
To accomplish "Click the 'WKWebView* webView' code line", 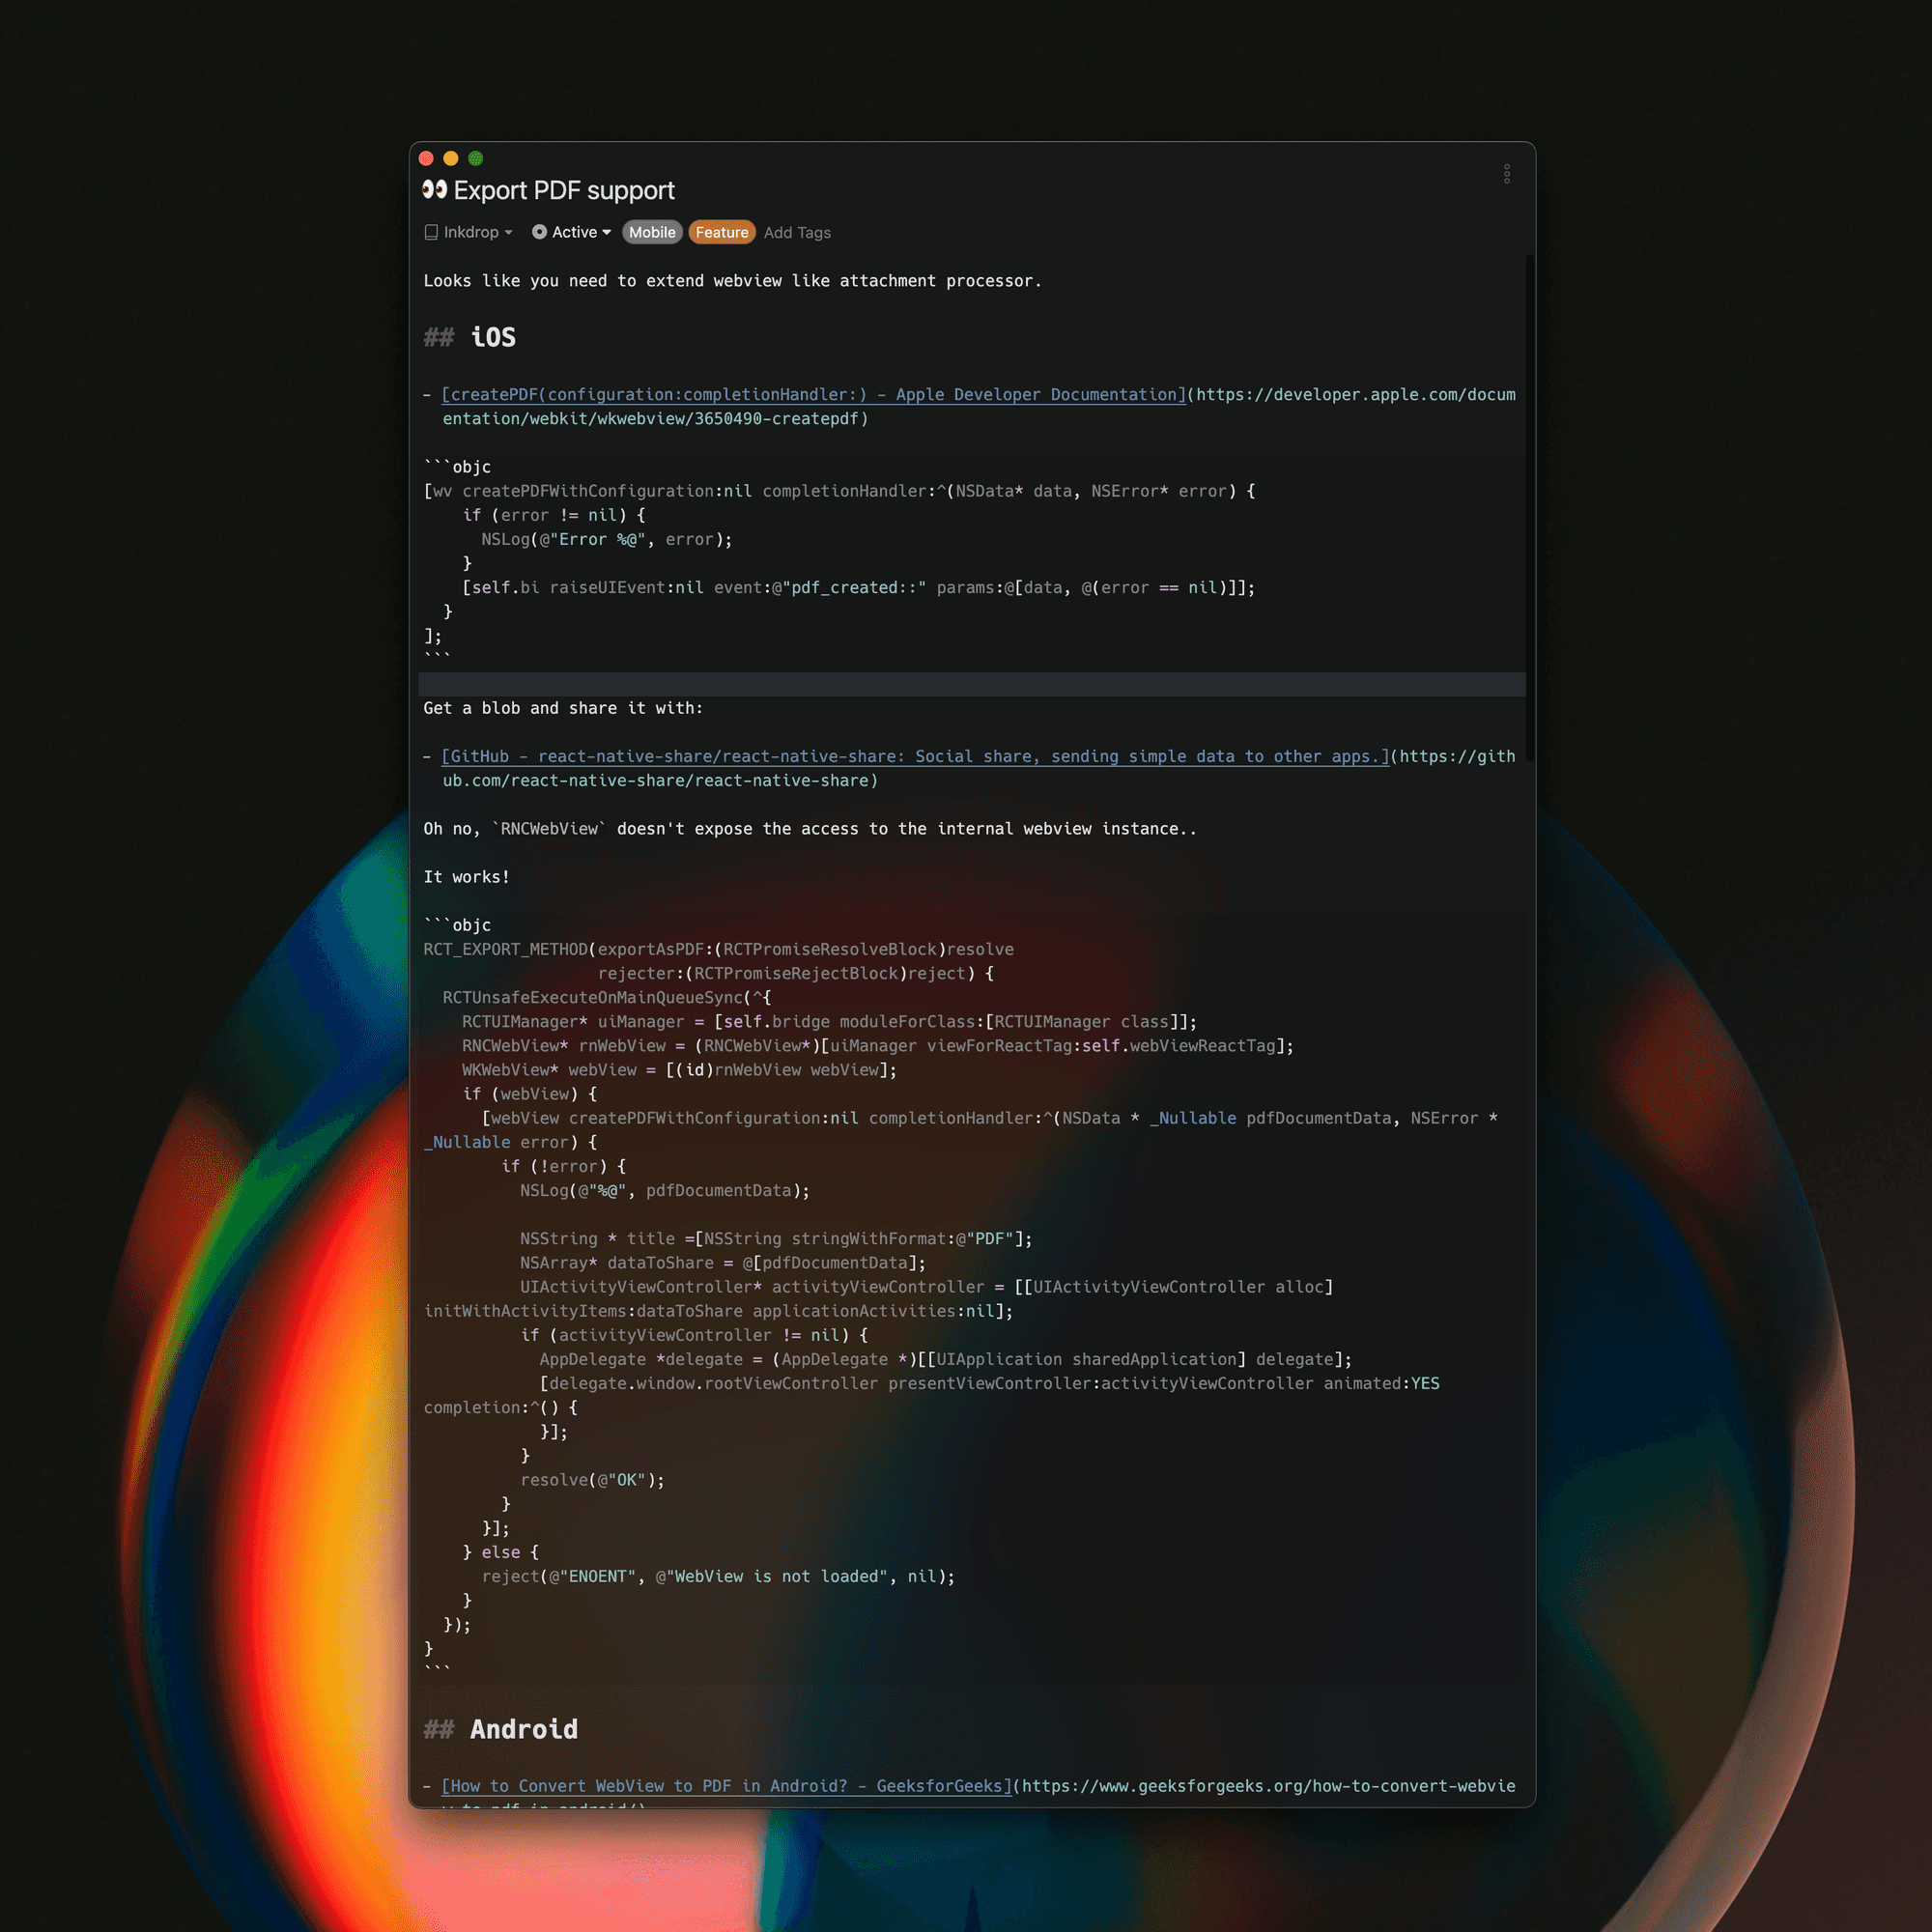I will (x=679, y=1070).
